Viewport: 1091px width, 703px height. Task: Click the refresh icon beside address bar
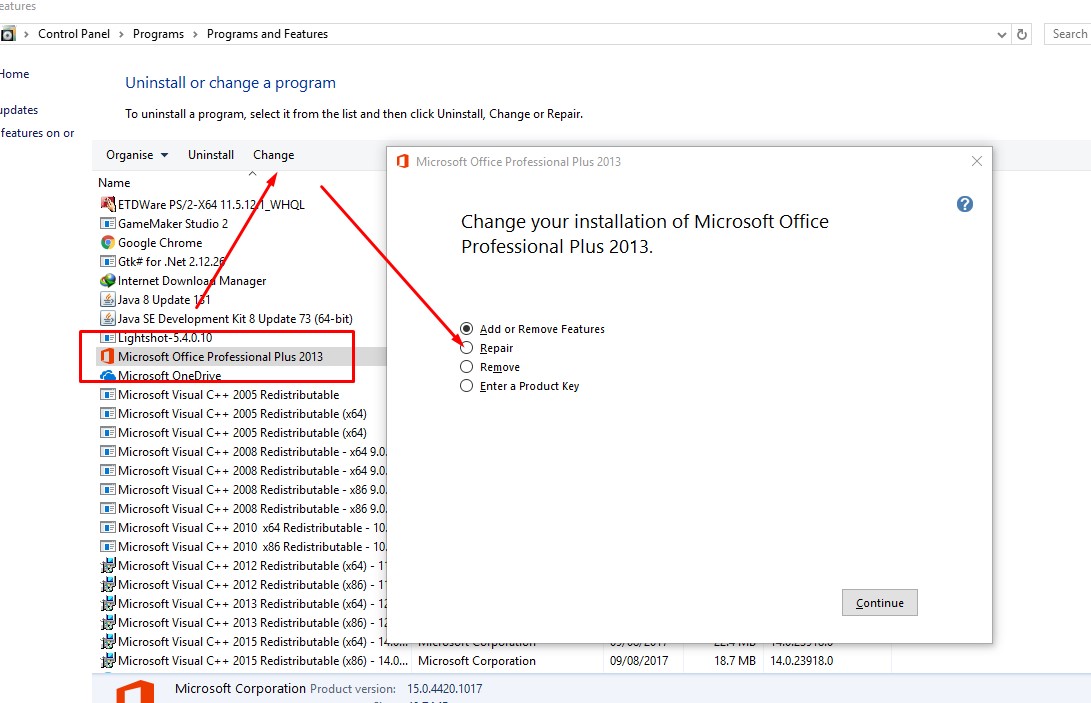(x=1021, y=34)
